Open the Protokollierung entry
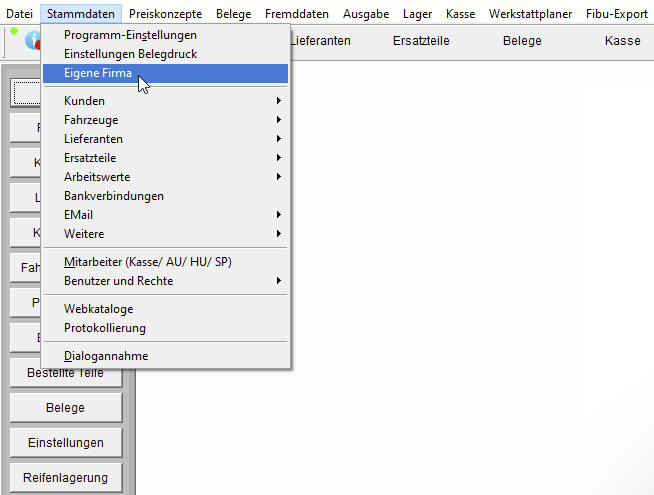This screenshot has width=654, height=495. tap(165, 328)
